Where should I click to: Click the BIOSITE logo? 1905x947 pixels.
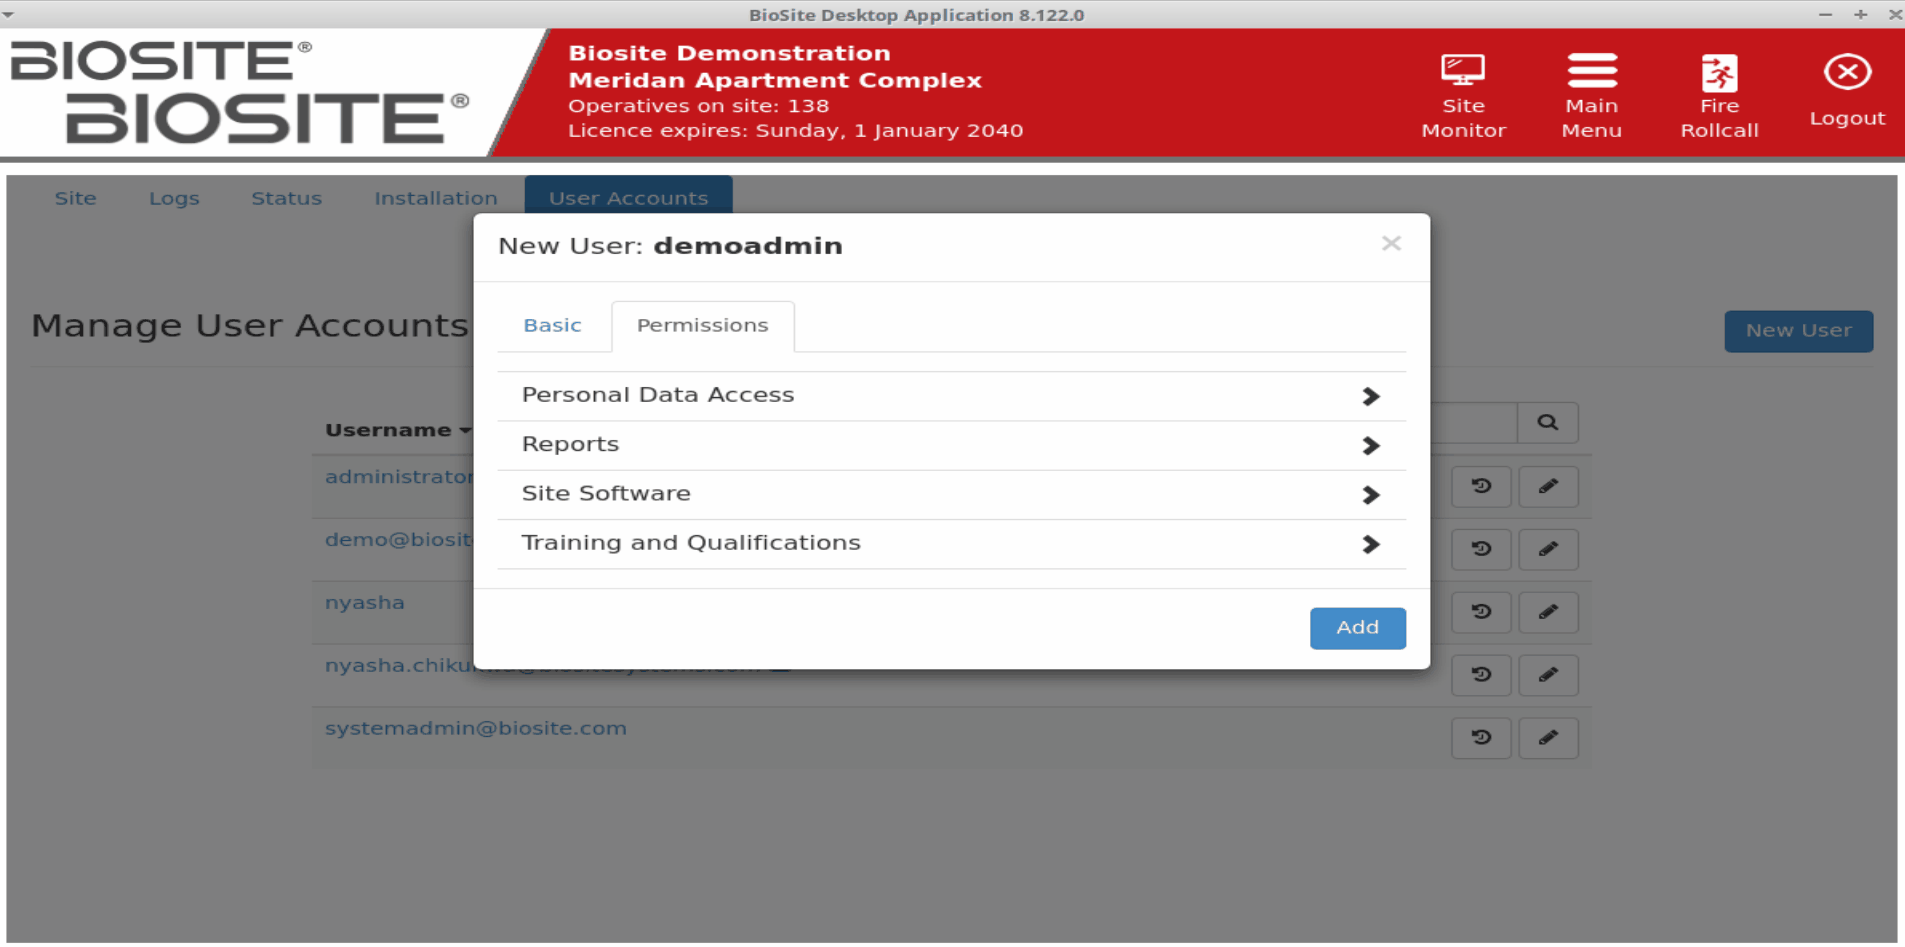240,92
